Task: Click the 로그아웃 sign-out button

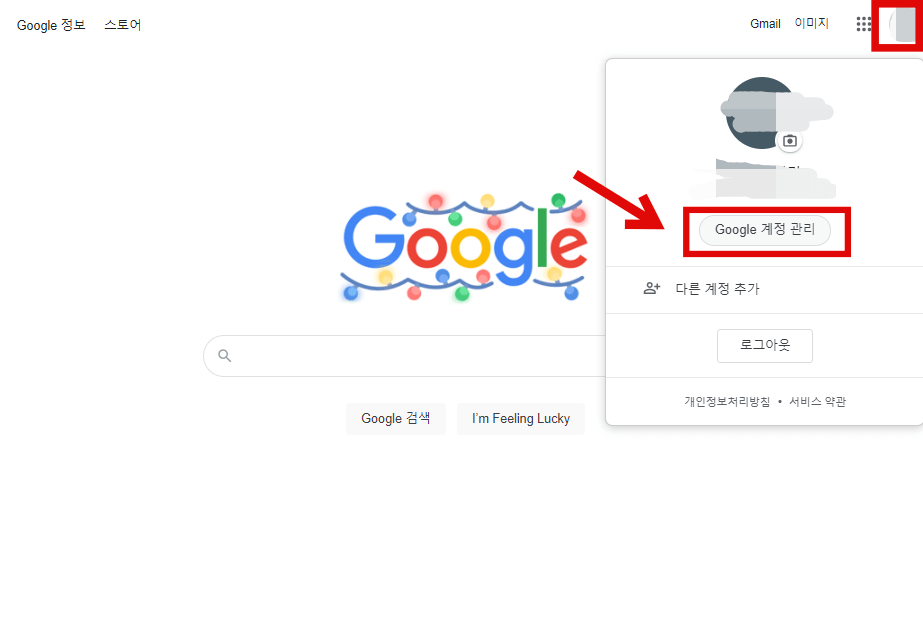Action: click(765, 345)
